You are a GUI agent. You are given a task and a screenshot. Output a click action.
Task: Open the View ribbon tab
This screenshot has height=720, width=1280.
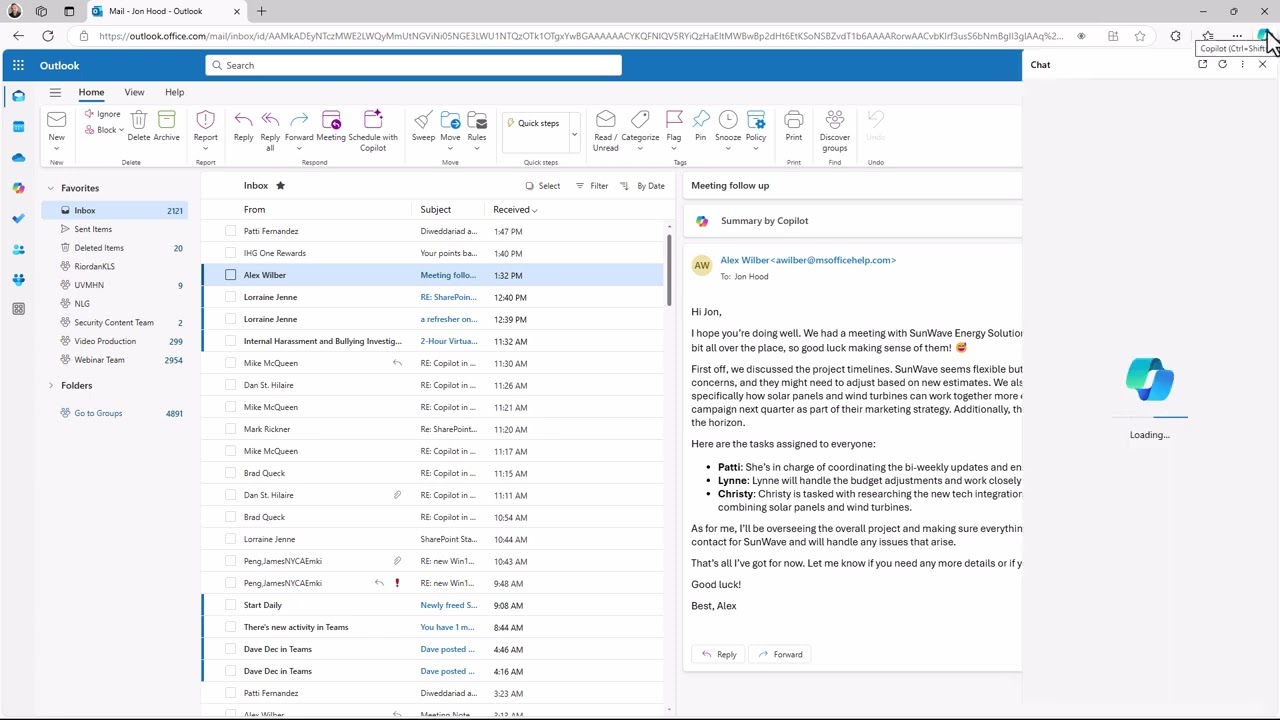pyautogui.click(x=134, y=92)
